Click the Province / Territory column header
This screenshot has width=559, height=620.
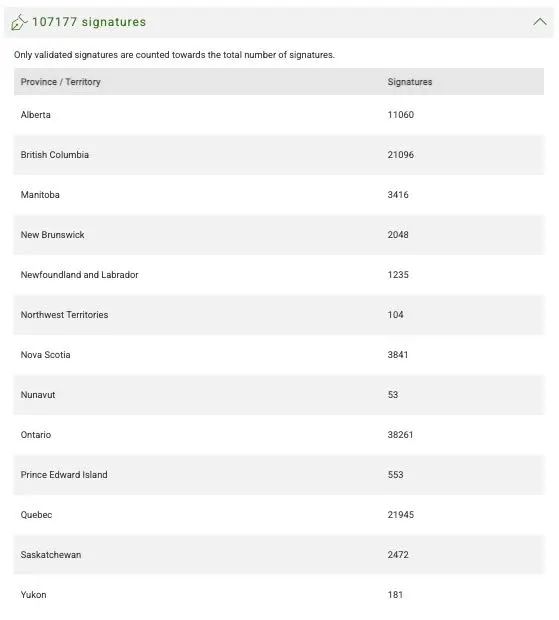click(60, 82)
